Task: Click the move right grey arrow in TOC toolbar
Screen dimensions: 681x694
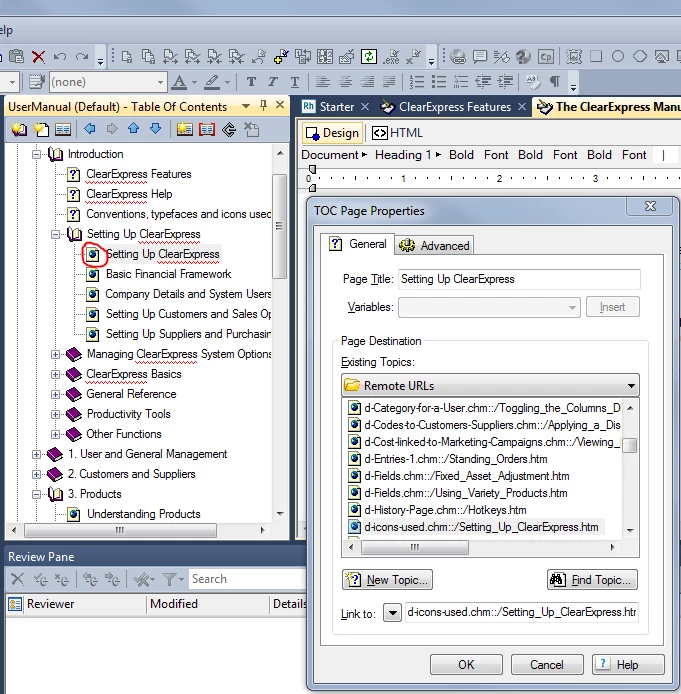Action: [112, 129]
